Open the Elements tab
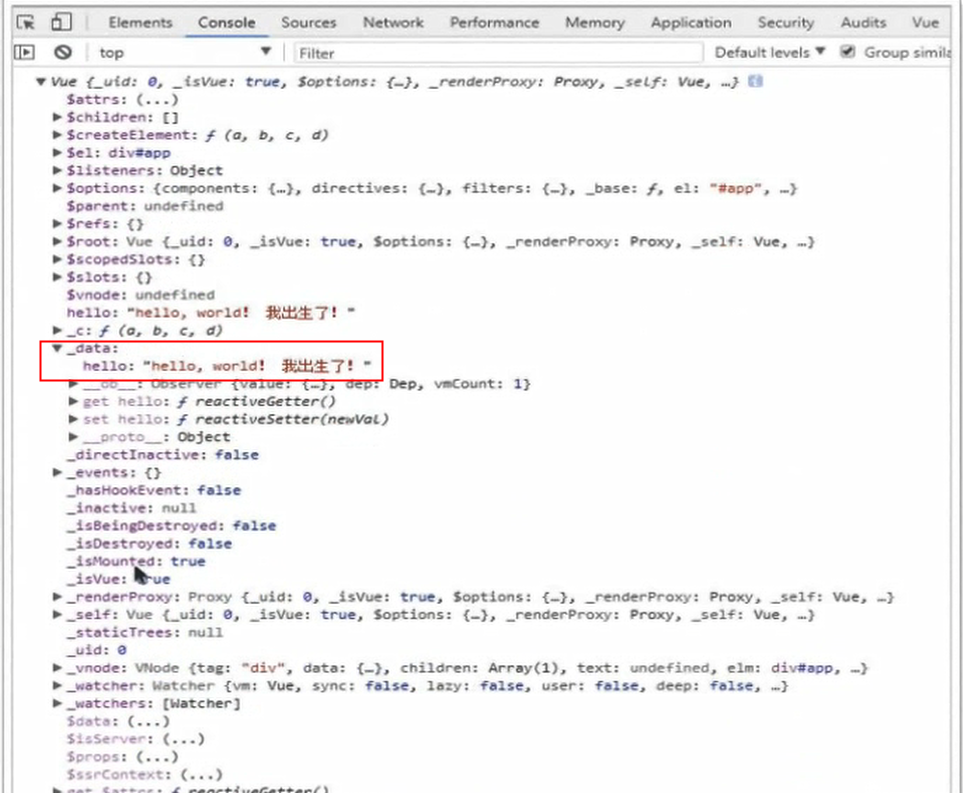The height and width of the screenshot is (793, 963). (x=140, y=23)
